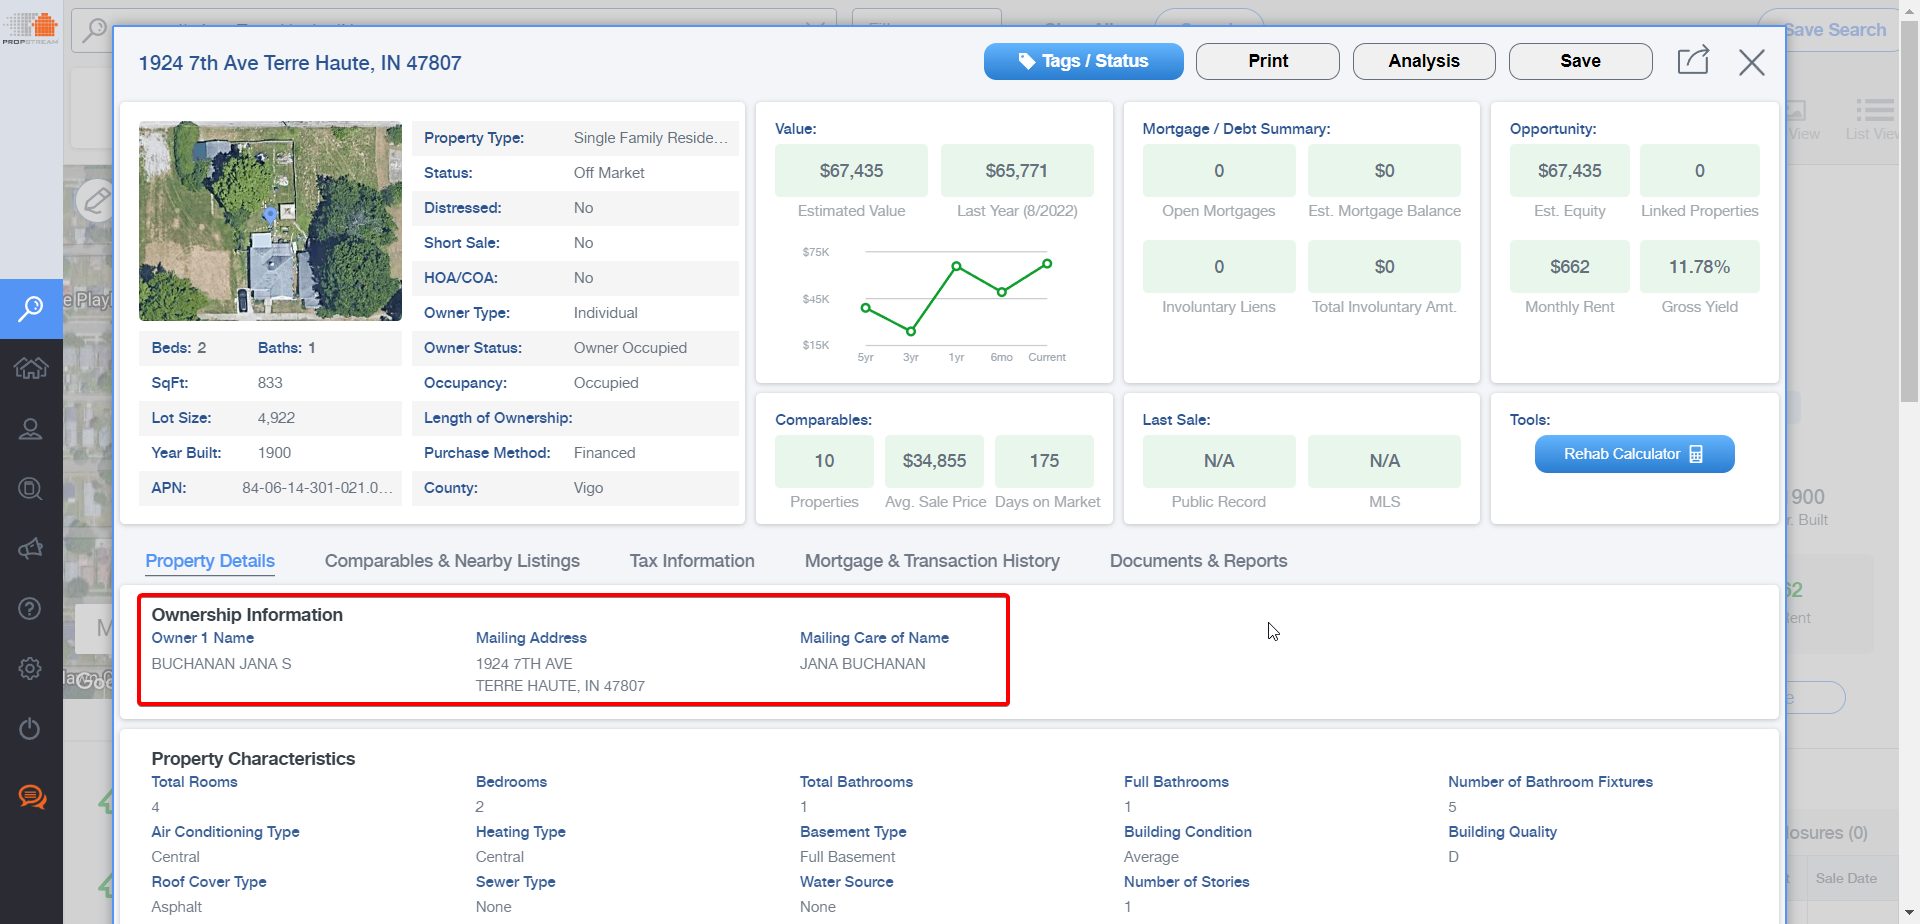The image size is (1920, 924).
Task: Click the page's vertical scrollbar
Action: click(x=1909, y=210)
